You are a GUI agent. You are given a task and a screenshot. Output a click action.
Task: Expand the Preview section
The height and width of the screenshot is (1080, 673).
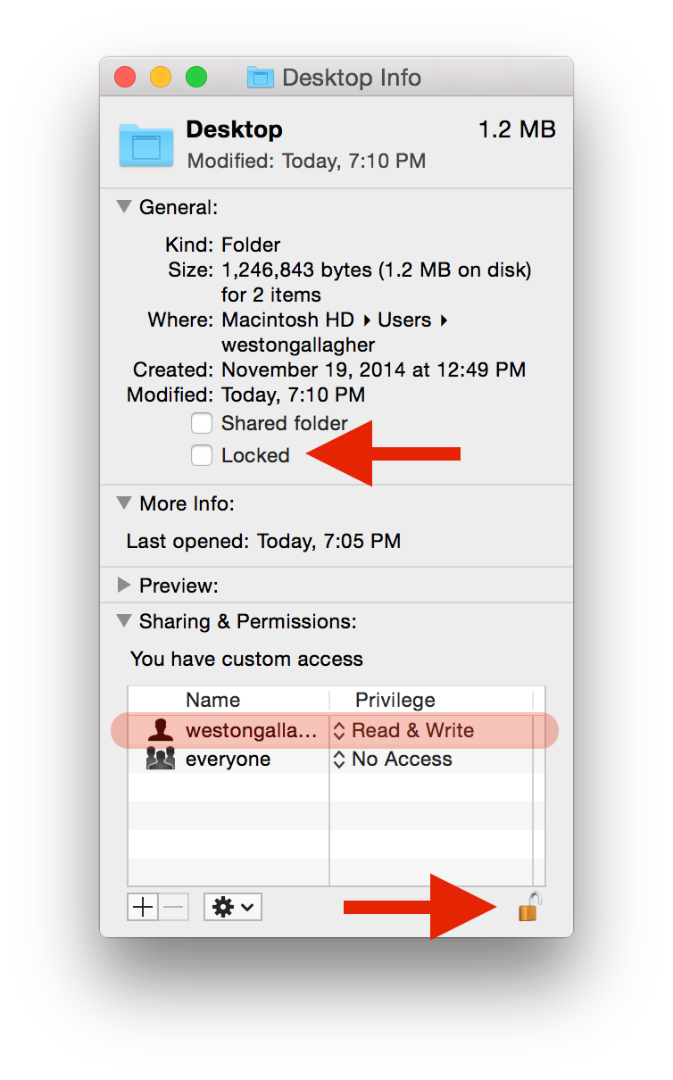(124, 585)
